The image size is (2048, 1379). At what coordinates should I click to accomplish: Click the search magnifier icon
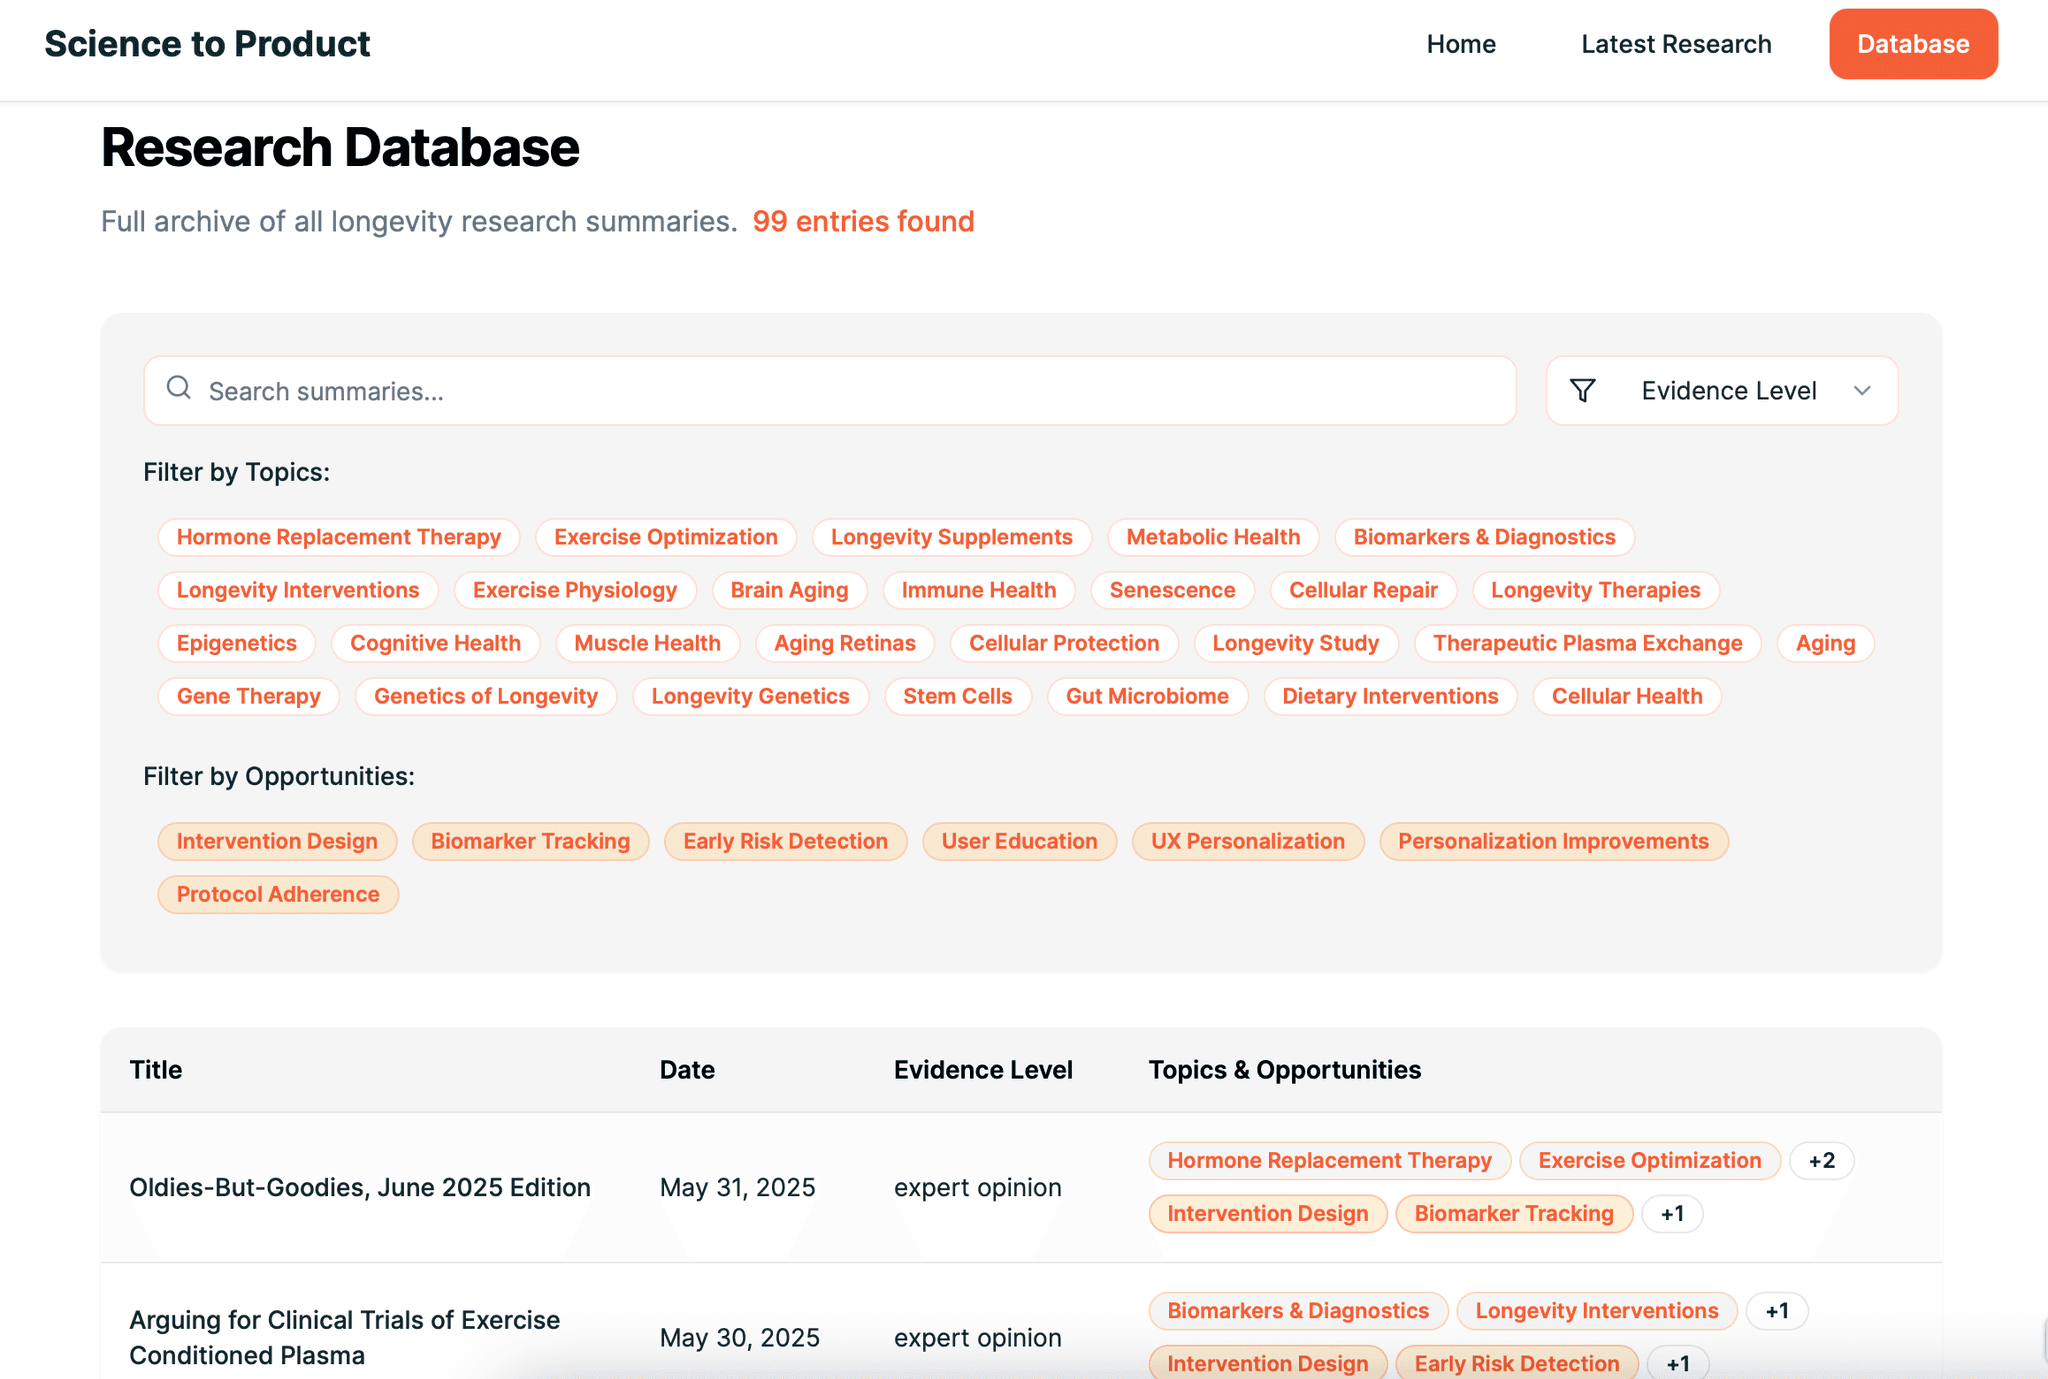coord(179,388)
